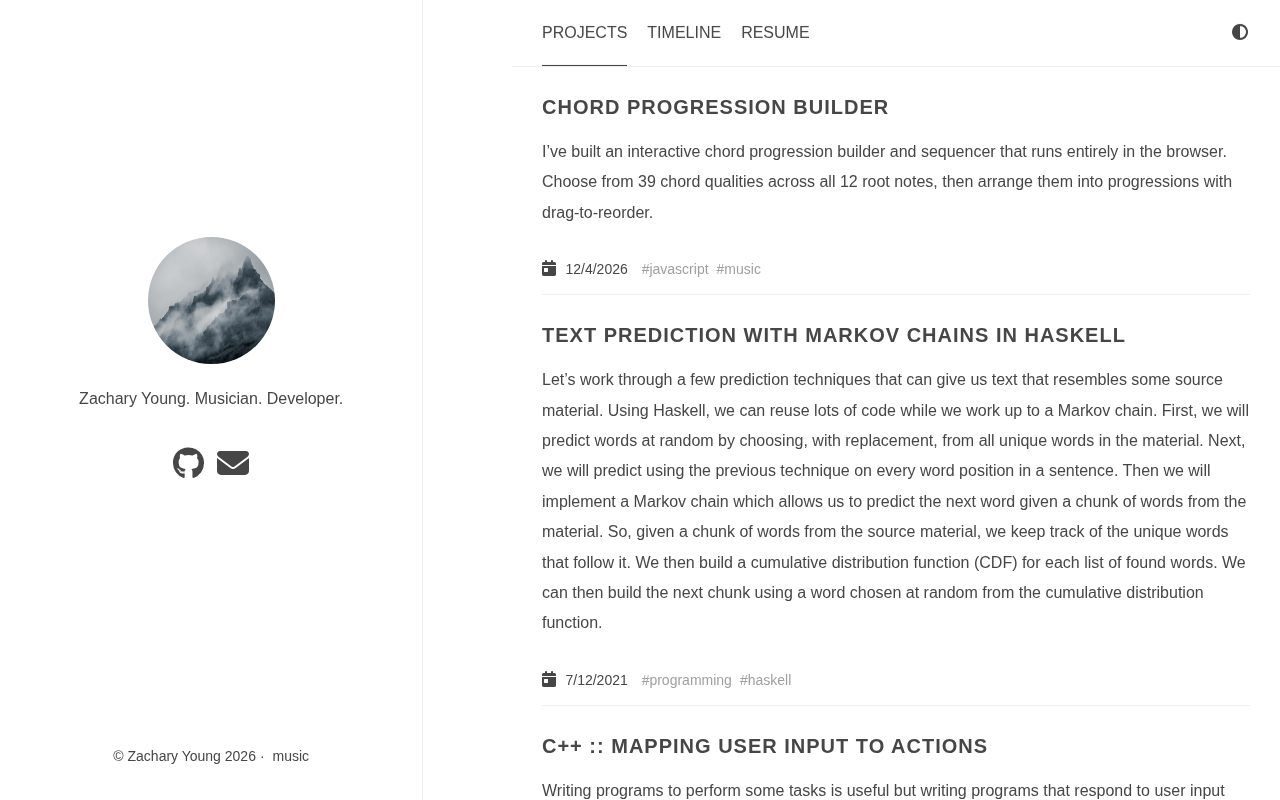Click the 7/12/2021 post date

pos(596,680)
